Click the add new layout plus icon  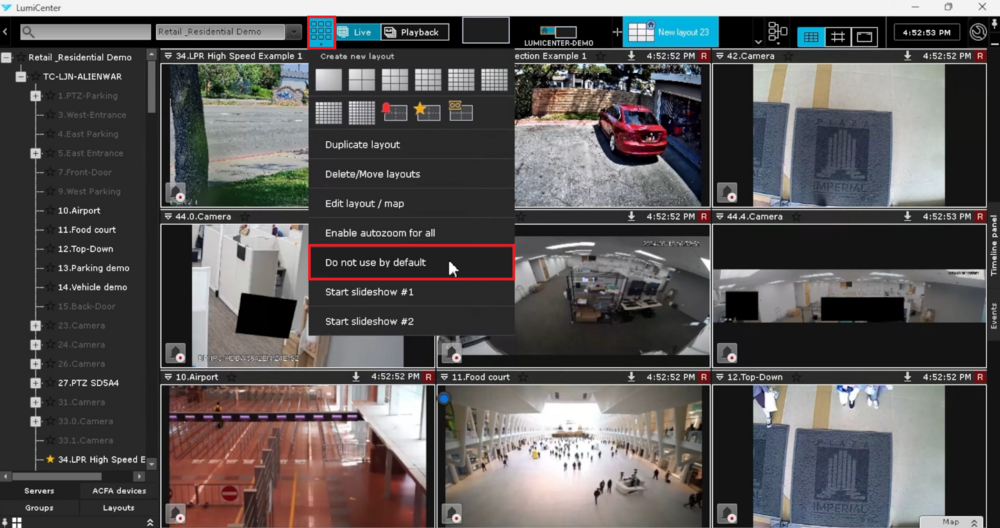(x=616, y=33)
